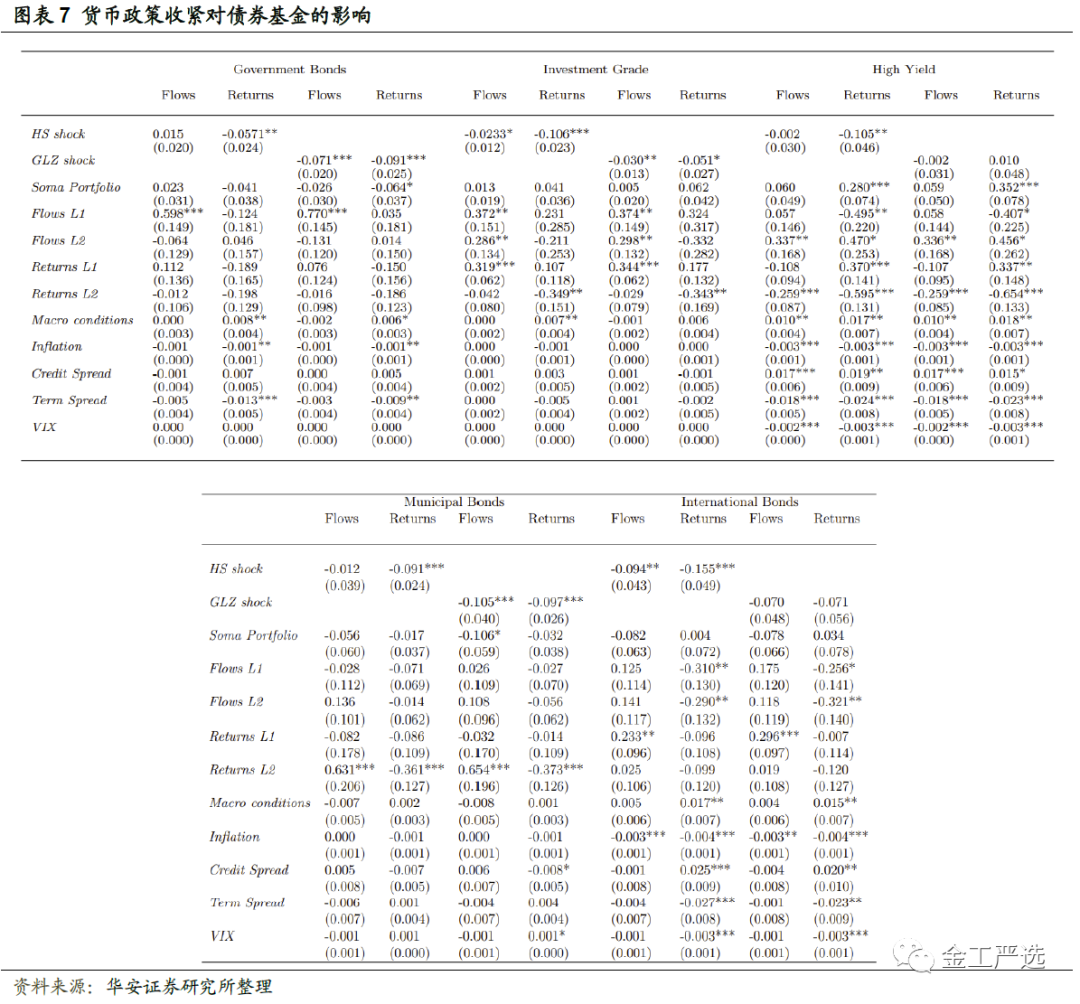Click the GLZ shock value -0.051*
1080x1004 pixels.
(699, 160)
